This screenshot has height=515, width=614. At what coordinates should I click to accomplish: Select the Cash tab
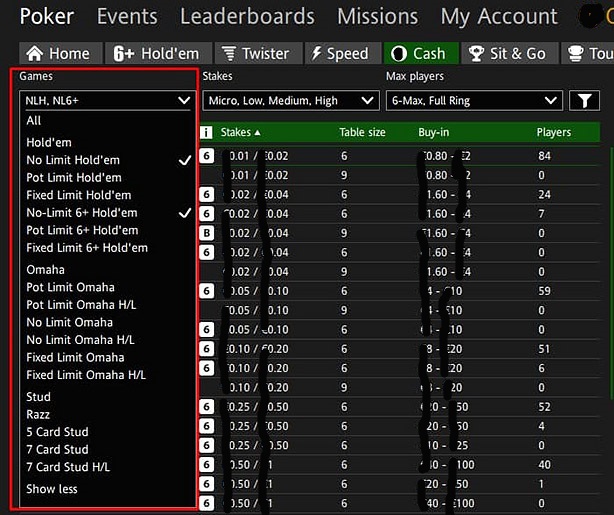[x=421, y=53]
